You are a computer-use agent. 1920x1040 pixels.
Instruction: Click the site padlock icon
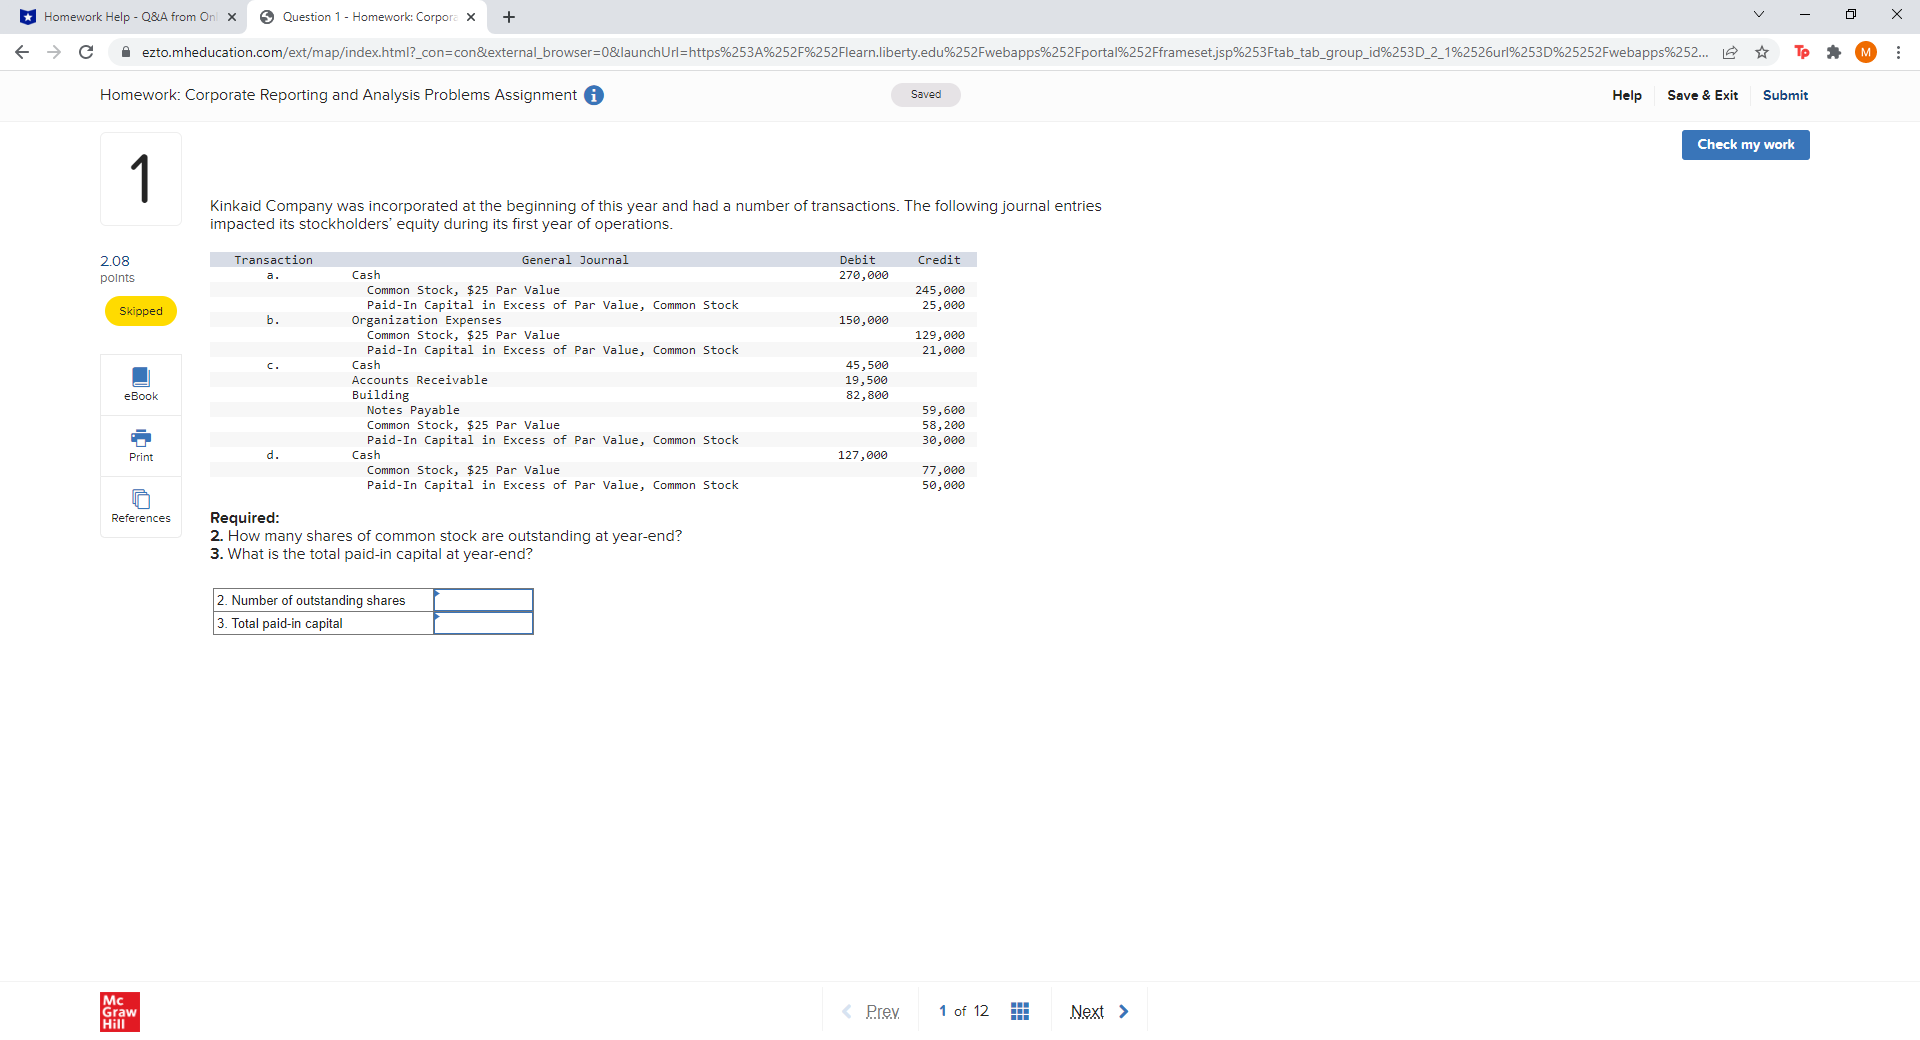pyautogui.click(x=125, y=52)
